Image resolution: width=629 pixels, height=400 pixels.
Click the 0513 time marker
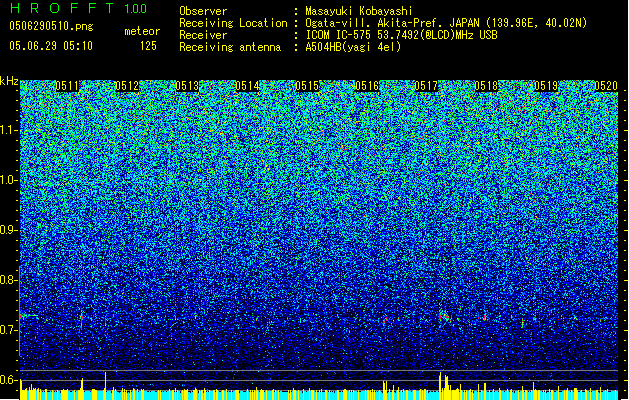(187, 86)
